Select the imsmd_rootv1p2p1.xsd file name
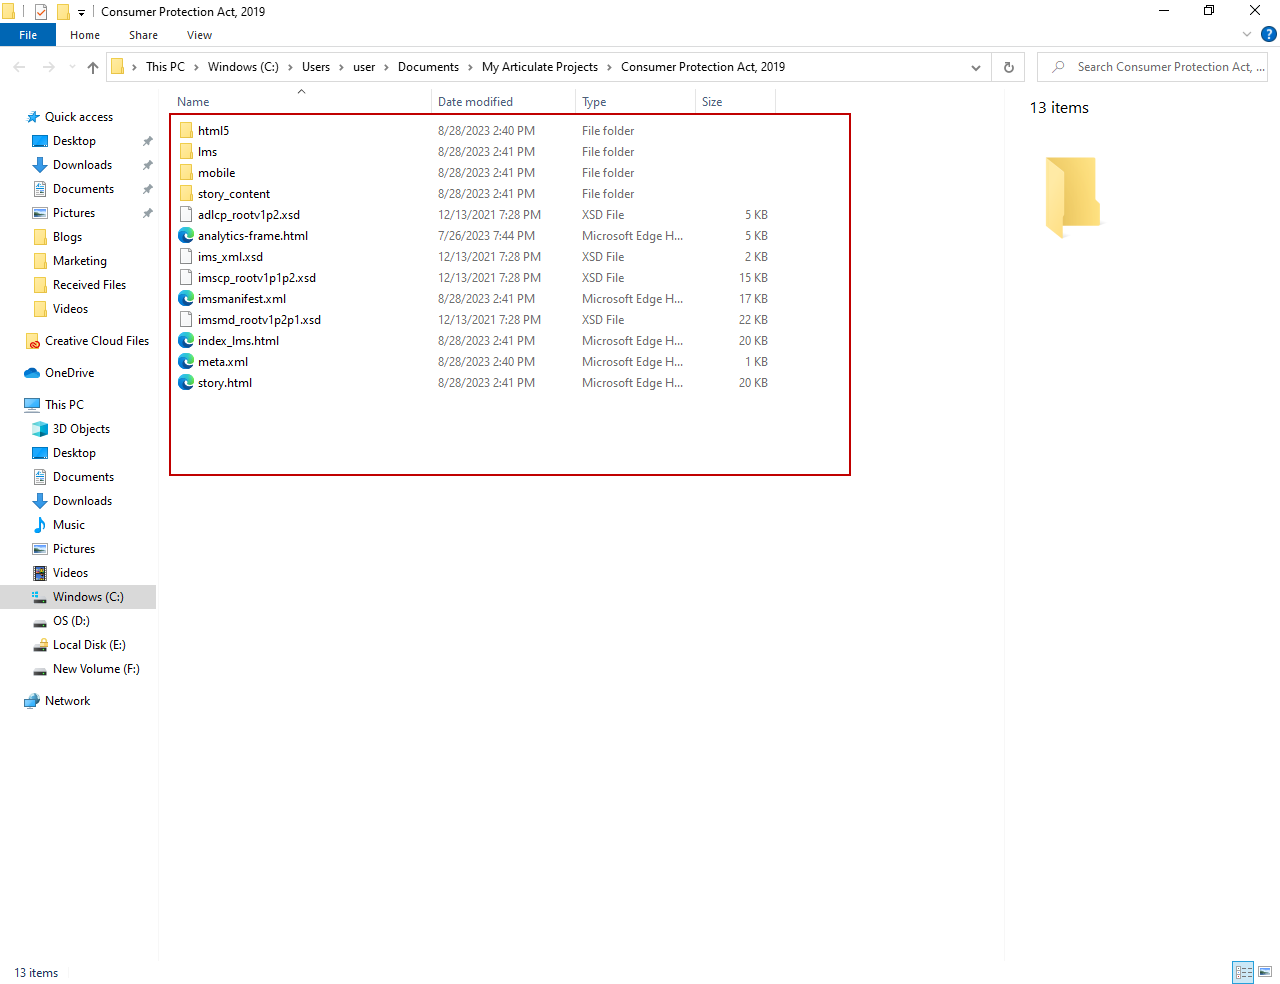1280x984 pixels. (x=259, y=320)
